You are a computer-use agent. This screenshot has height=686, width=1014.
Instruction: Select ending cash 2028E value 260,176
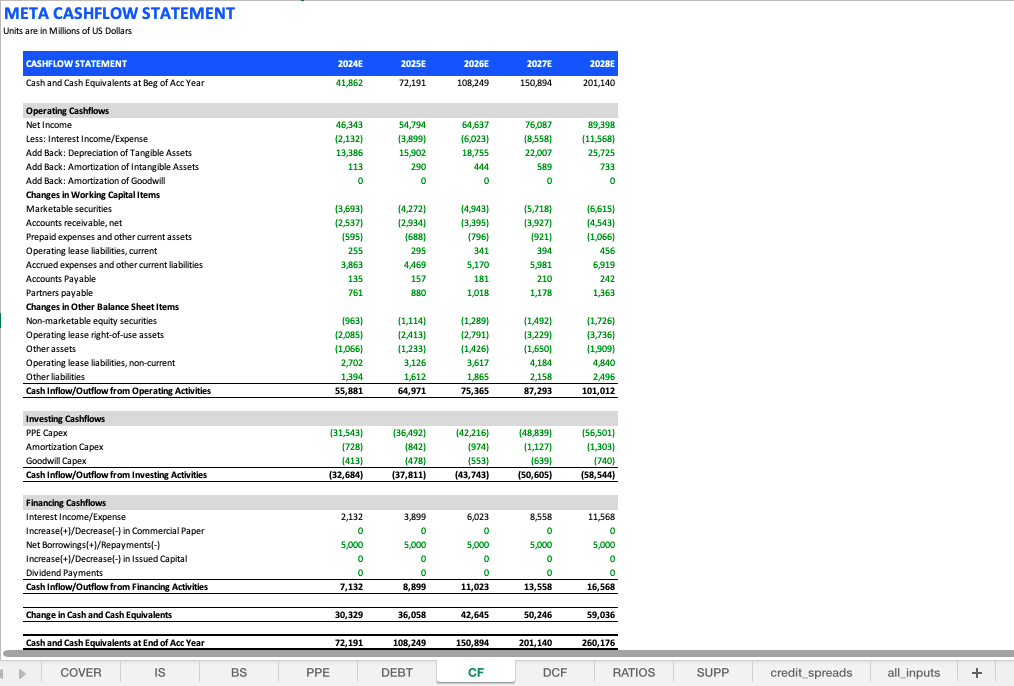tap(599, 643)
